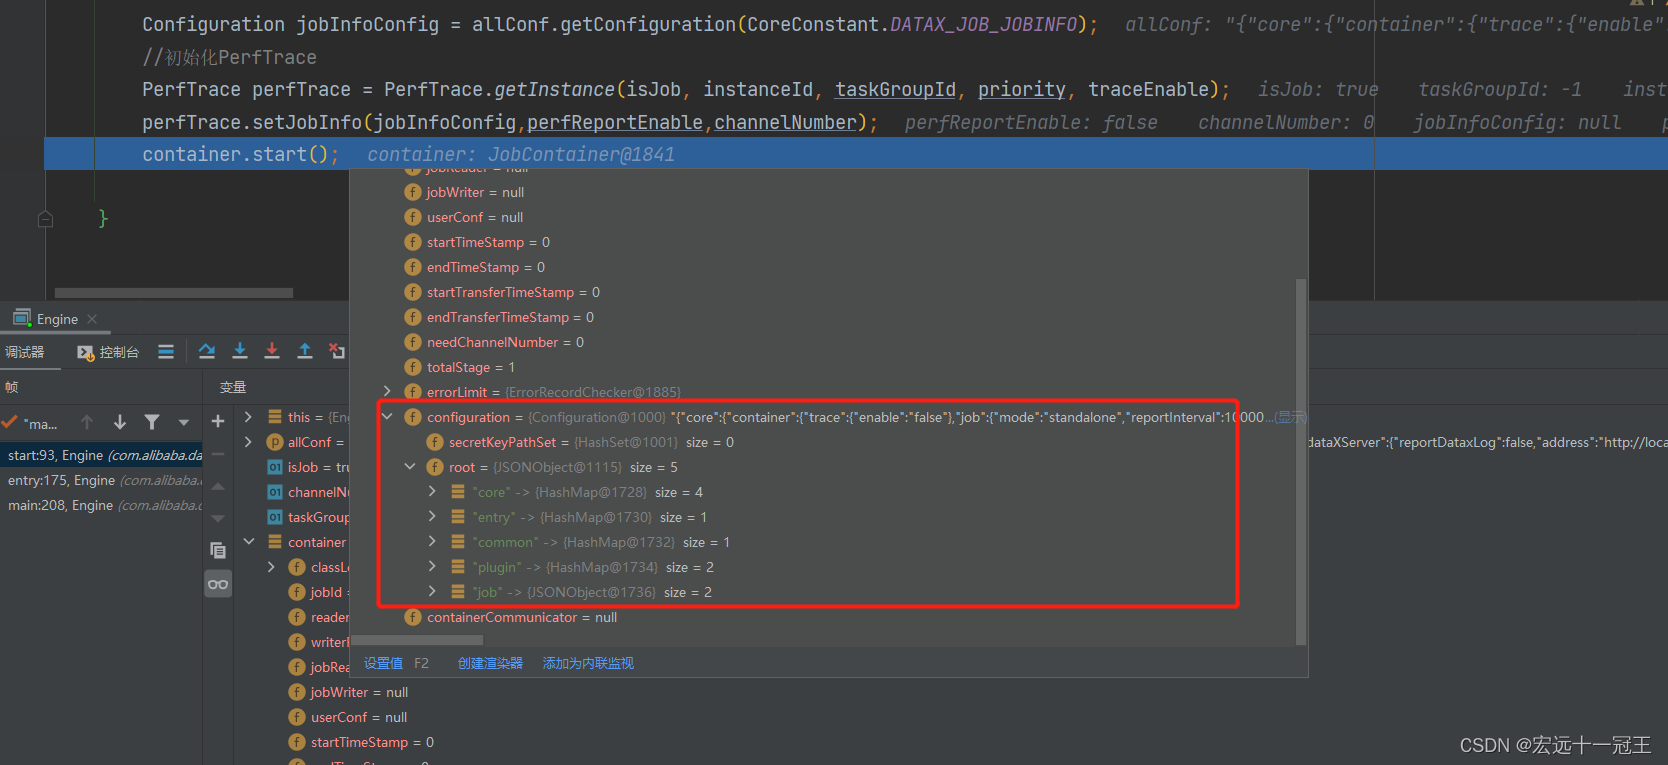Click the 设置值 link in popup

click(383, 663)
